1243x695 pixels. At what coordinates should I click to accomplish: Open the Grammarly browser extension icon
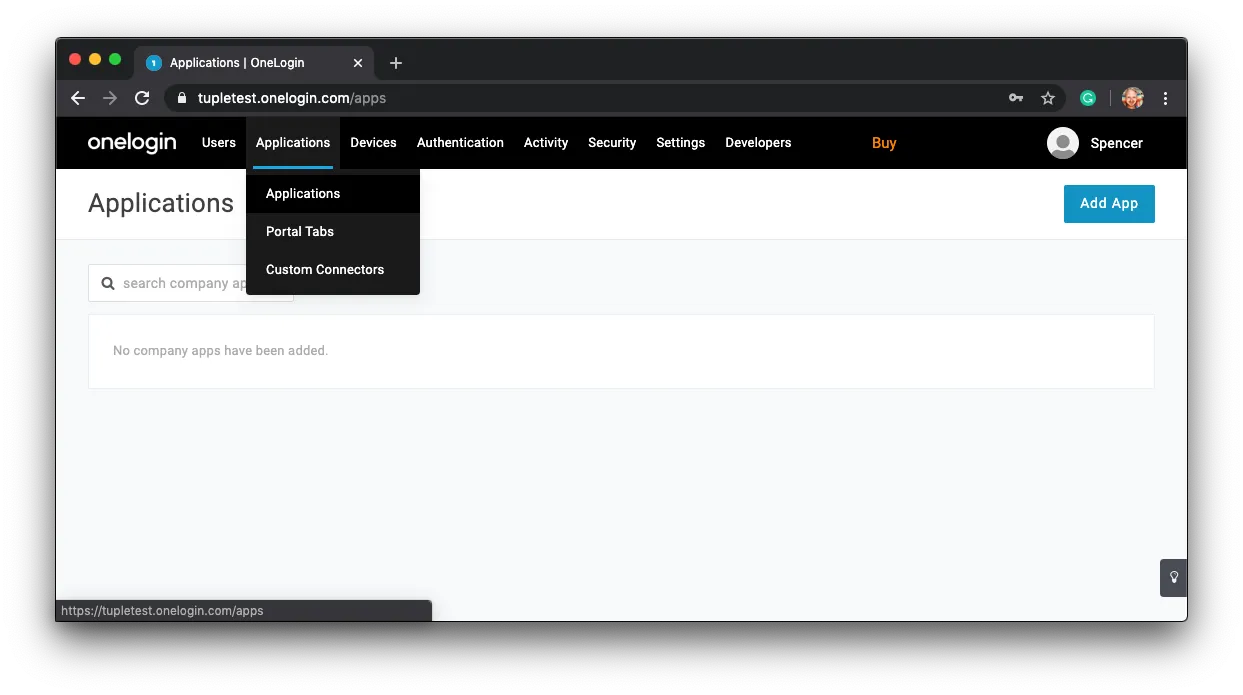[1088, 97]
